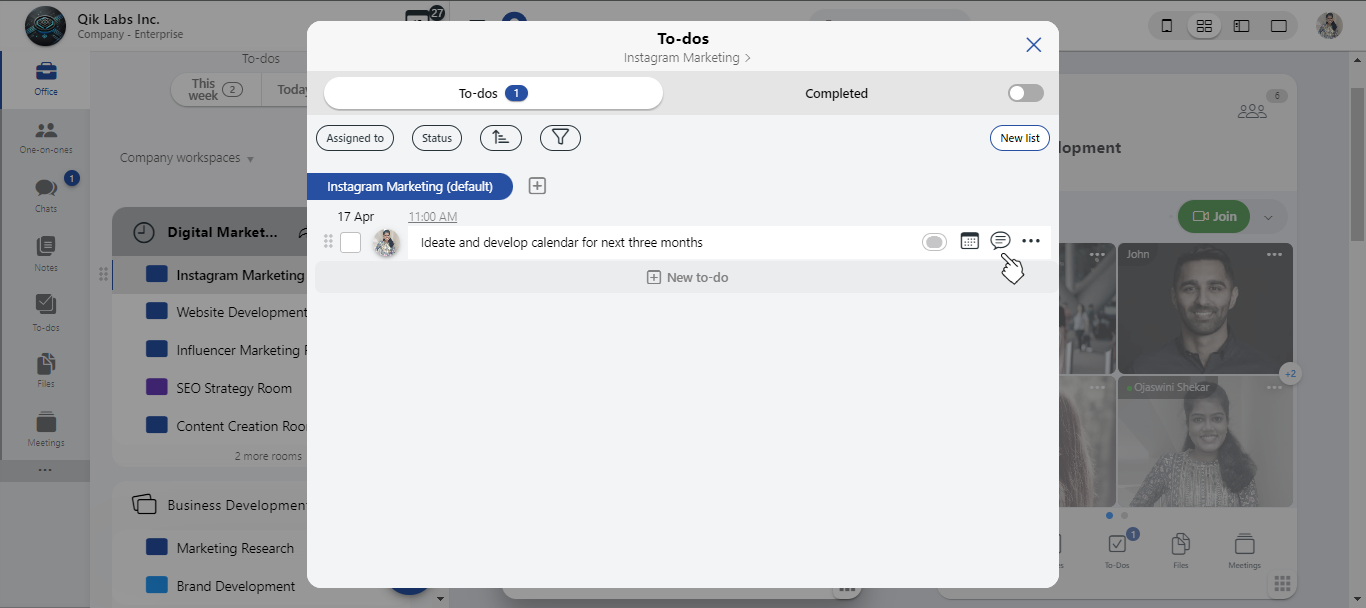
Task: Switch to the Completed tab
Action: [x=836, y=93]
